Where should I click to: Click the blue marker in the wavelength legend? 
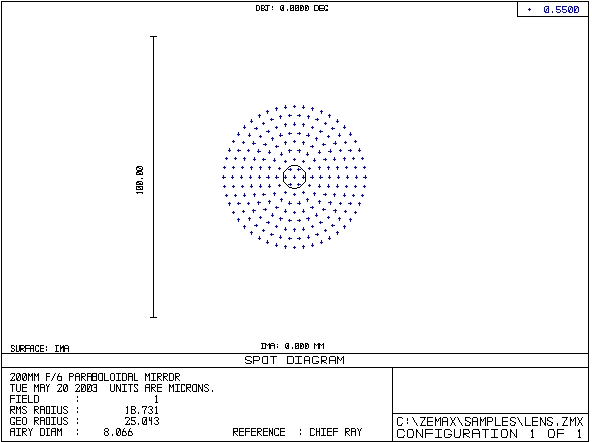(x=529, y=10)
